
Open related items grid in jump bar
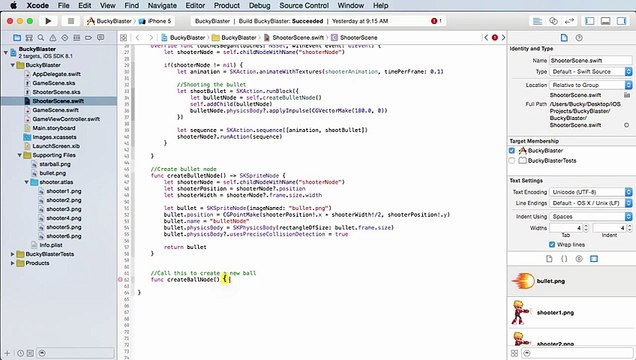click(124, 38)
